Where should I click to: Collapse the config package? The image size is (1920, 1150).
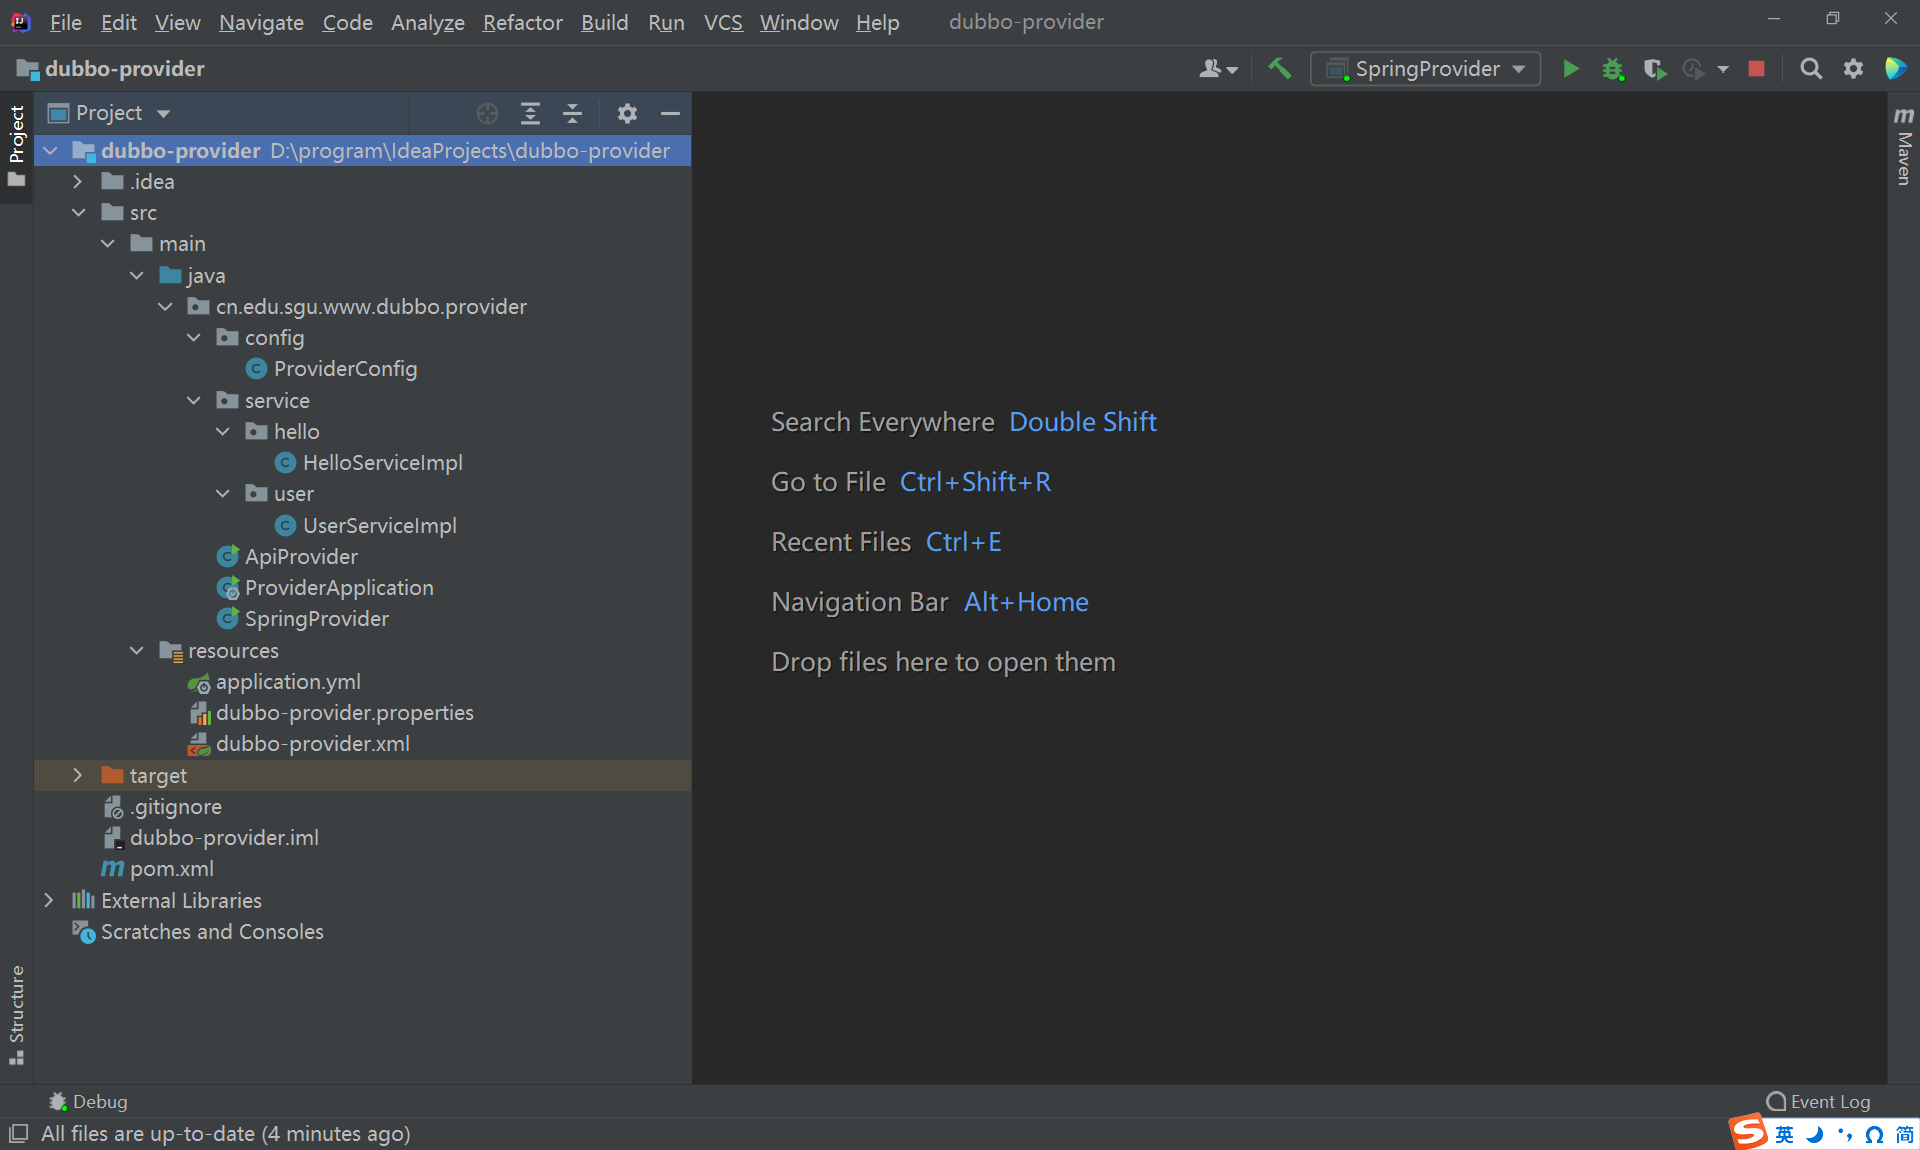tap(194, 338)
